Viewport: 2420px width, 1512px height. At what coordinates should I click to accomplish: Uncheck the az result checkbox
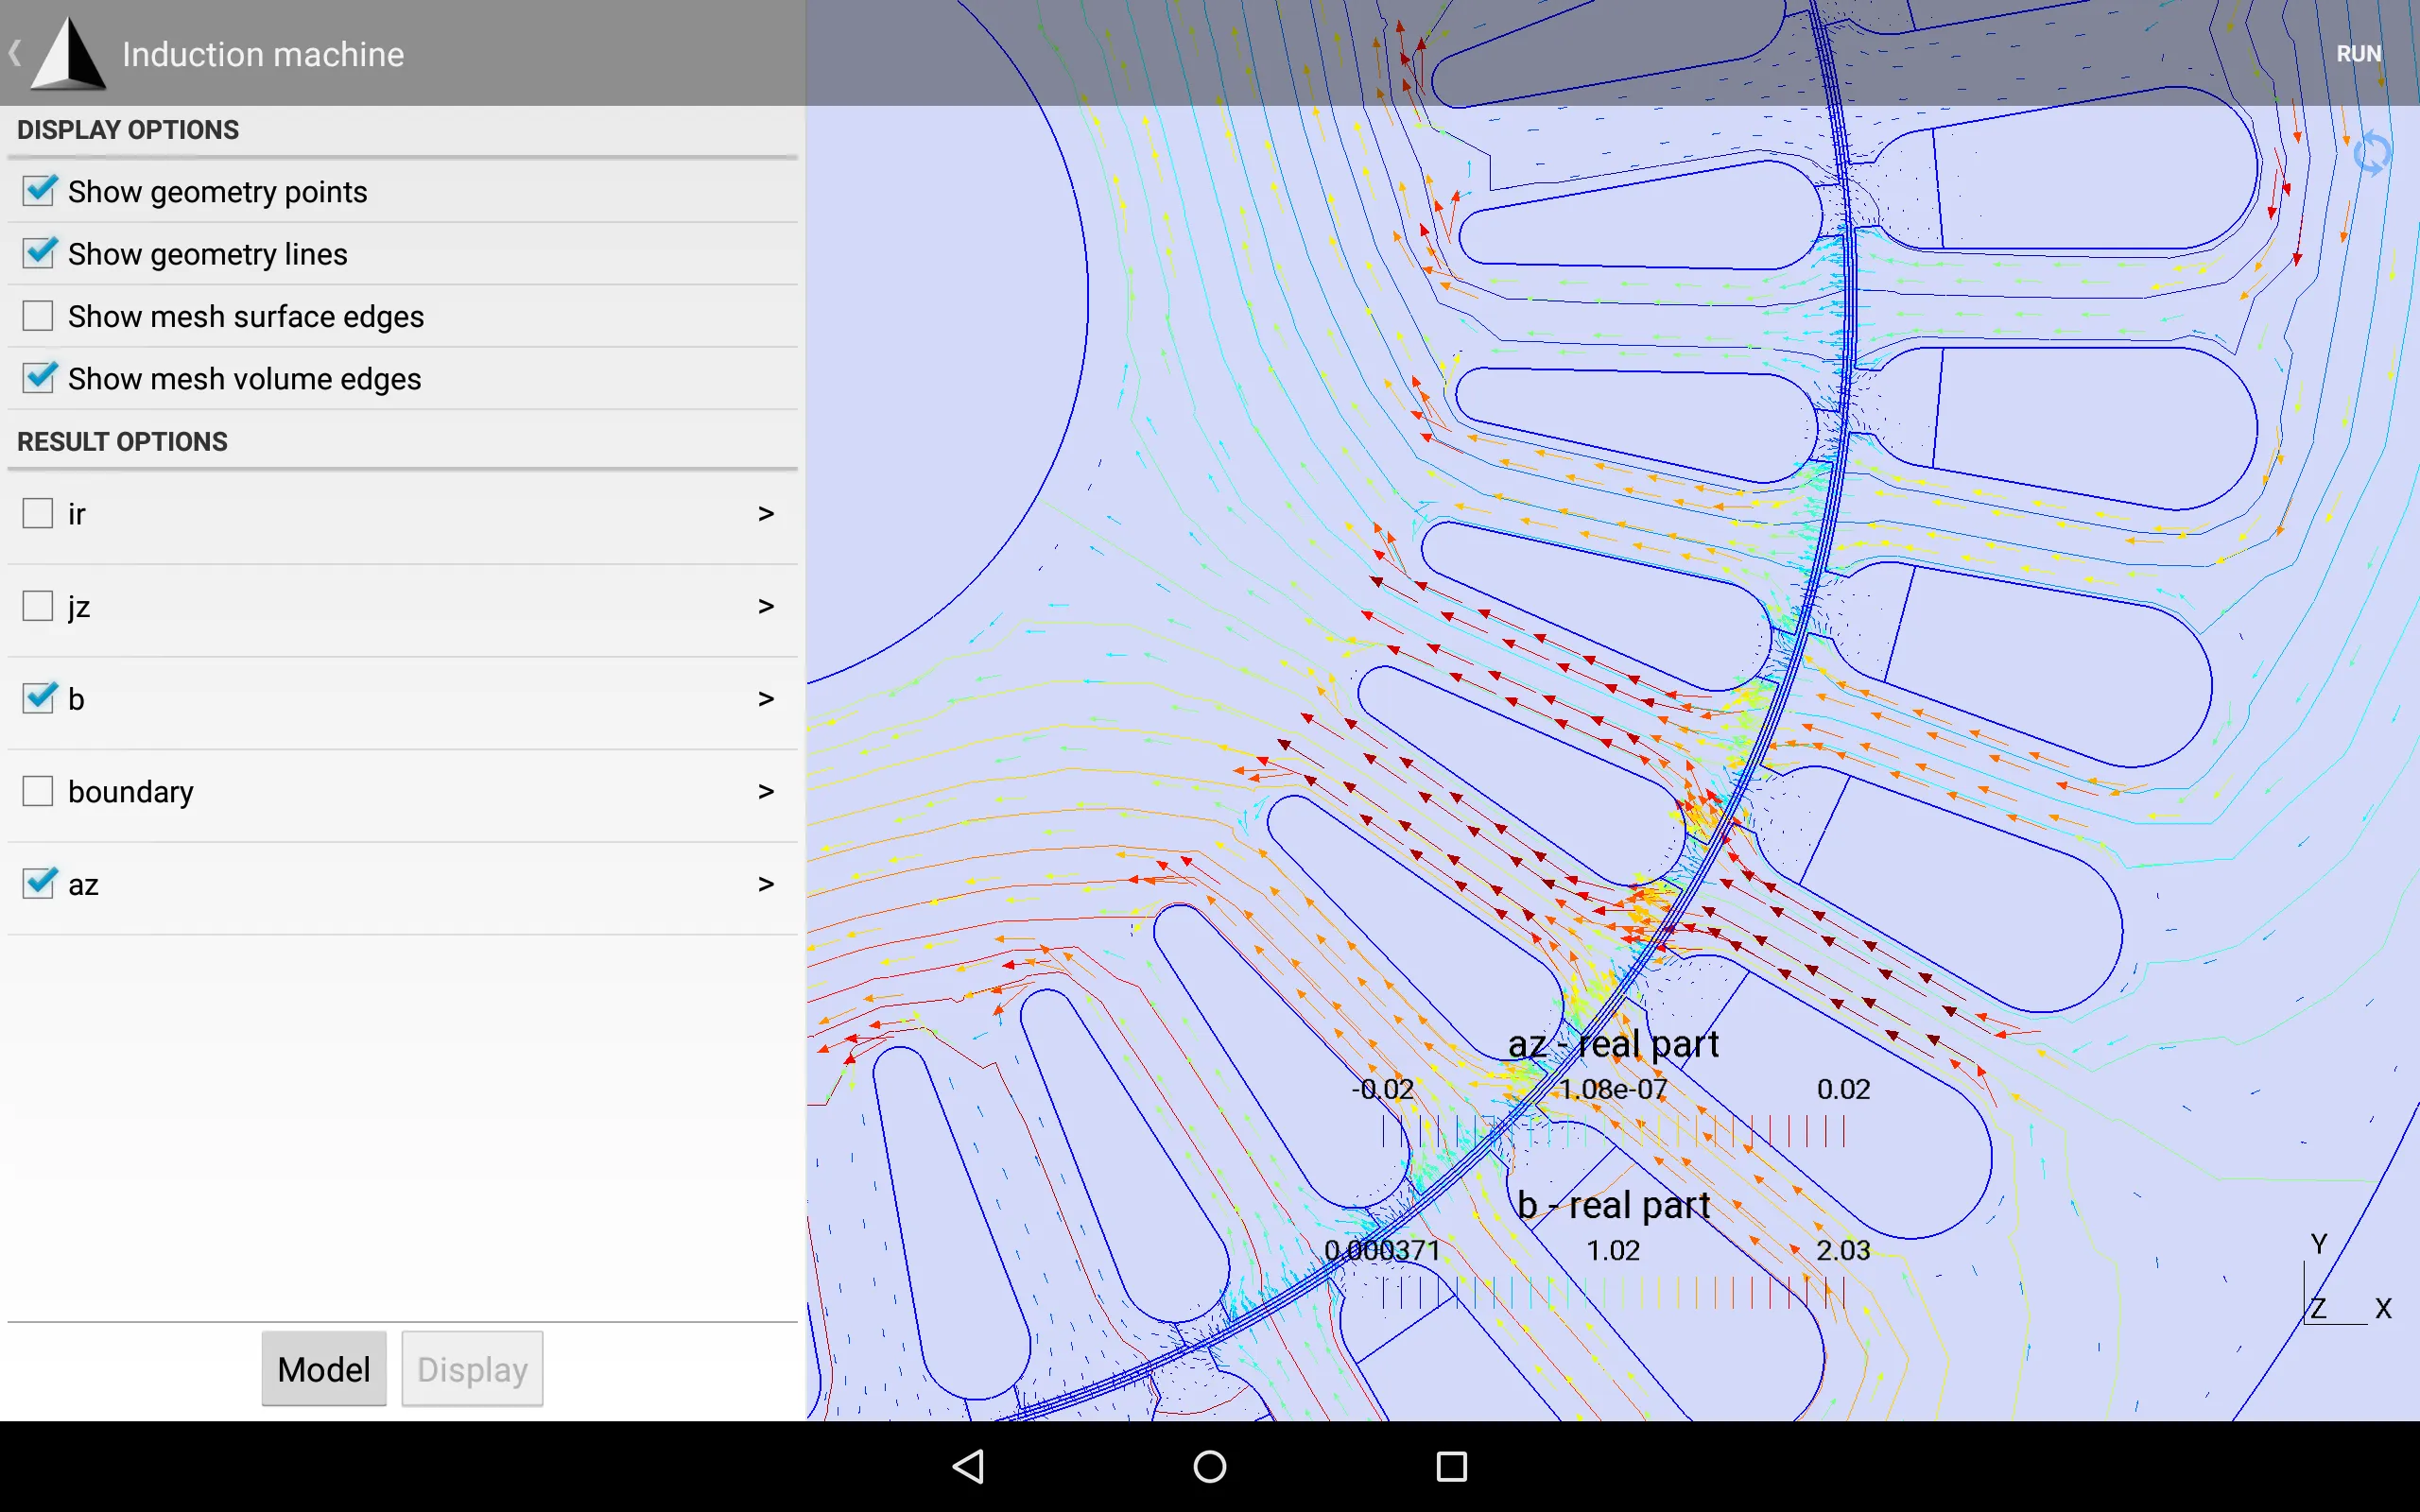pyautogui.click(x=38, y=884)
